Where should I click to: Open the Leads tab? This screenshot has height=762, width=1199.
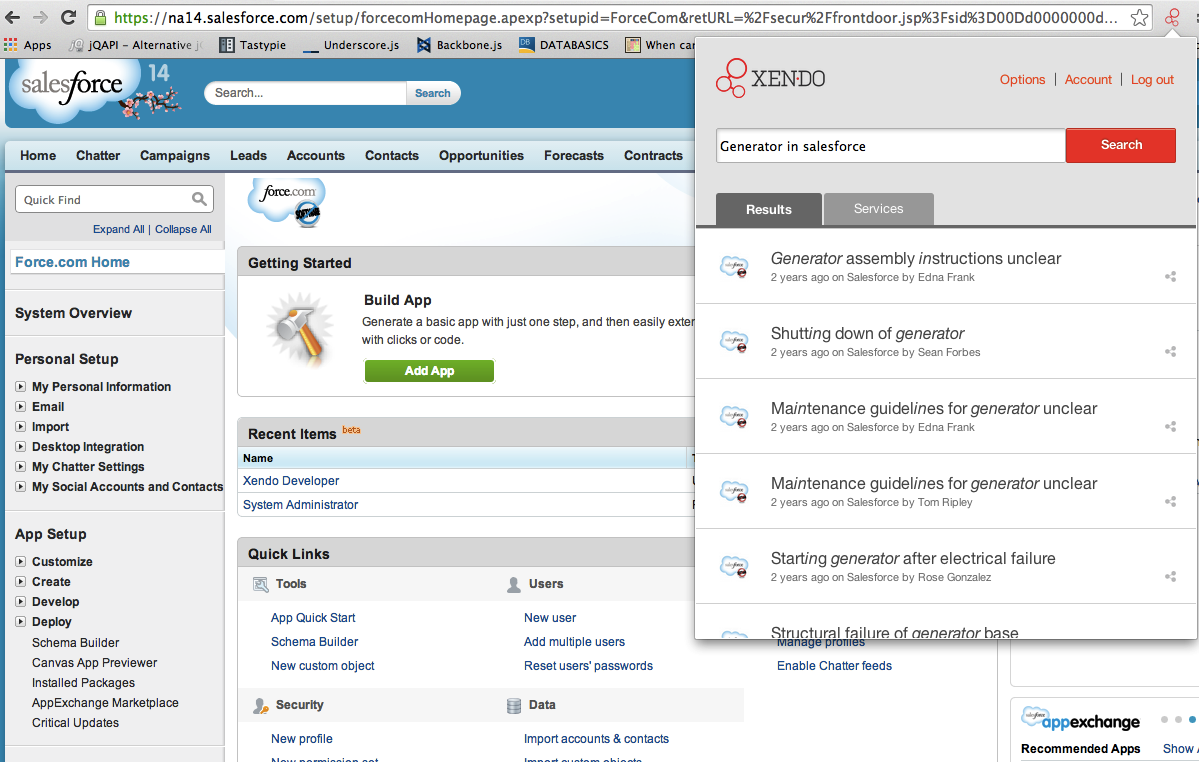coord(249,155)
